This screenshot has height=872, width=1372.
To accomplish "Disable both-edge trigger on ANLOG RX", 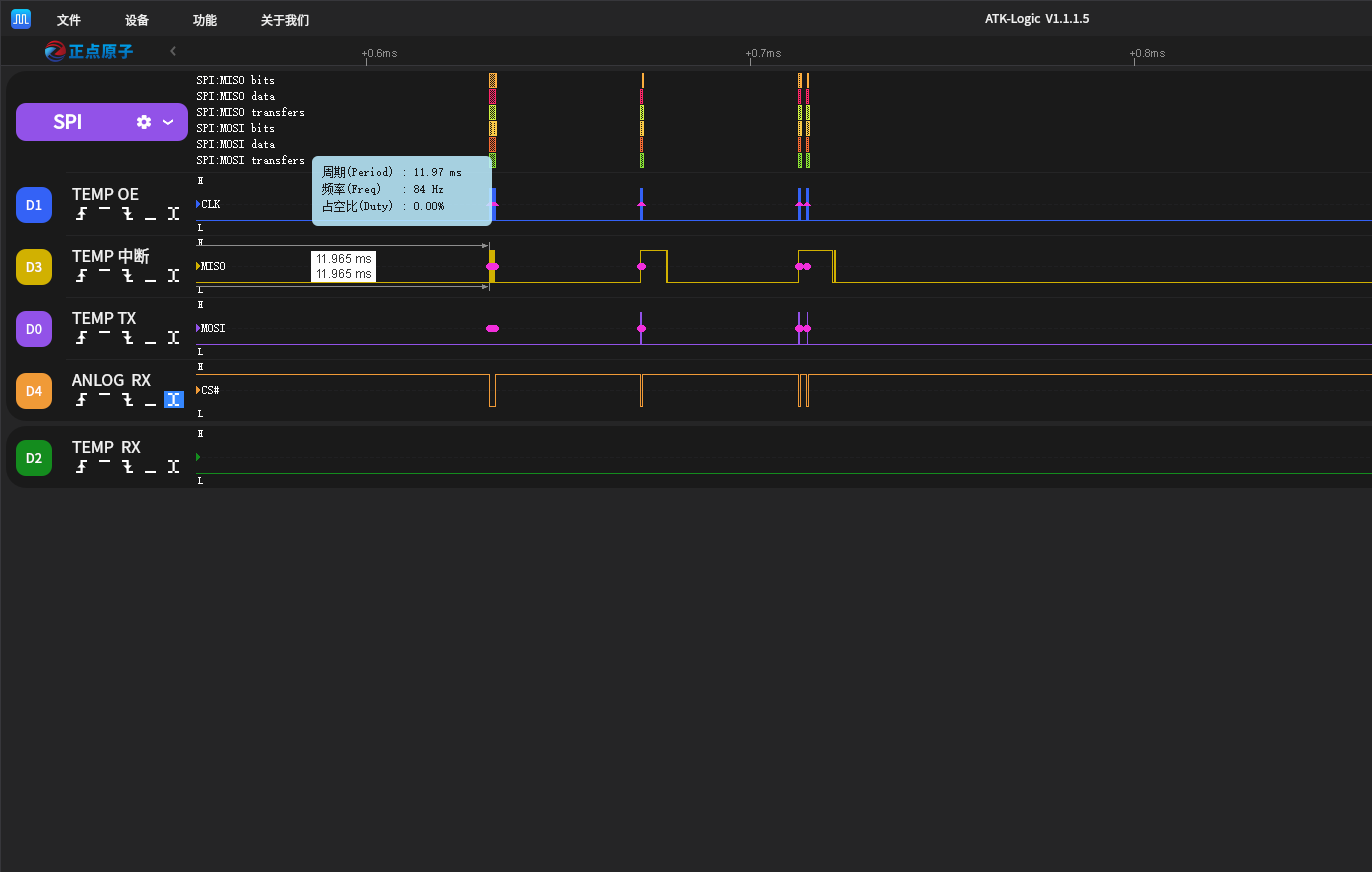I will pyautogui.click(x=174, y=400).
